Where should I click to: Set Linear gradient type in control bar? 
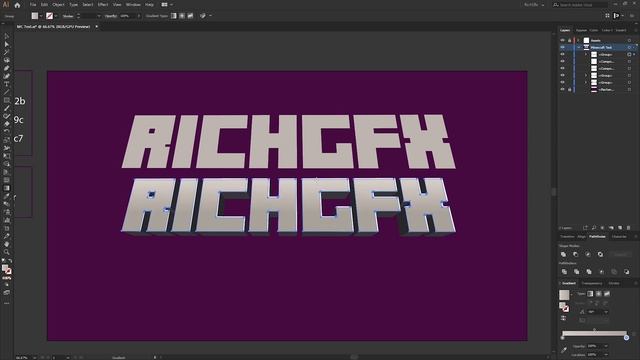click(174, 16)
